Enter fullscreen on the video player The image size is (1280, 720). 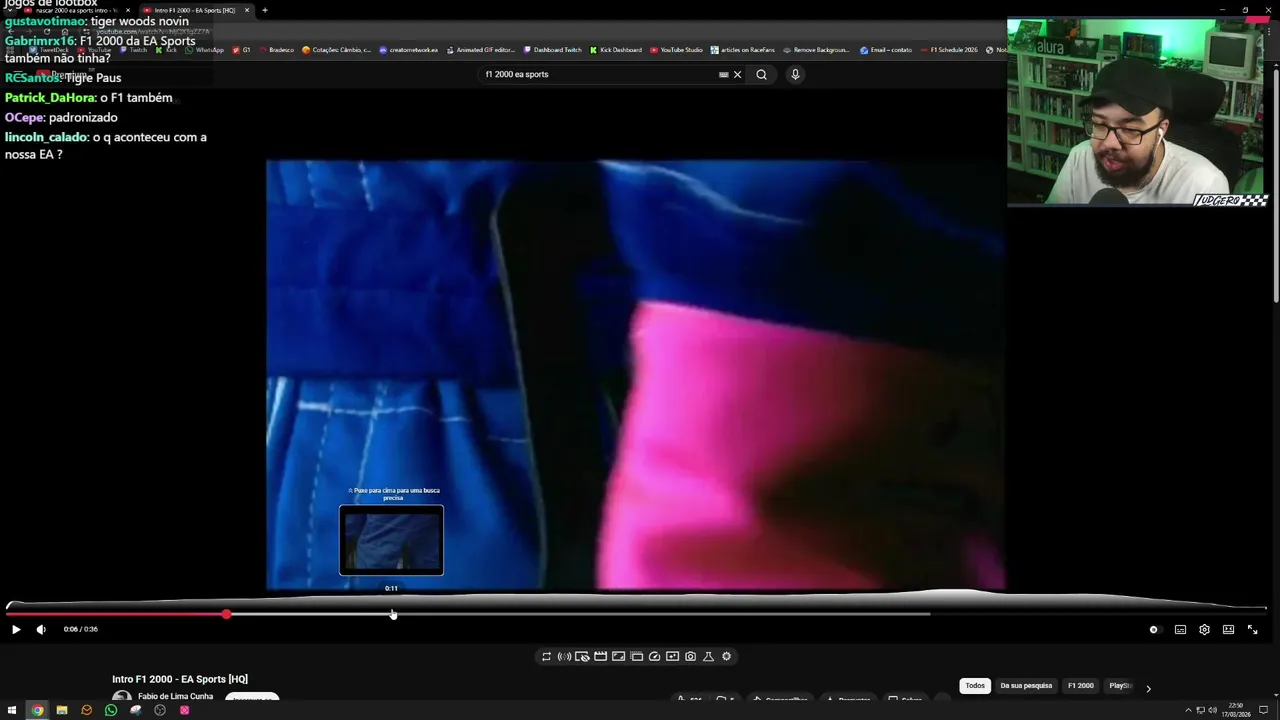[x=1252, y=629]
